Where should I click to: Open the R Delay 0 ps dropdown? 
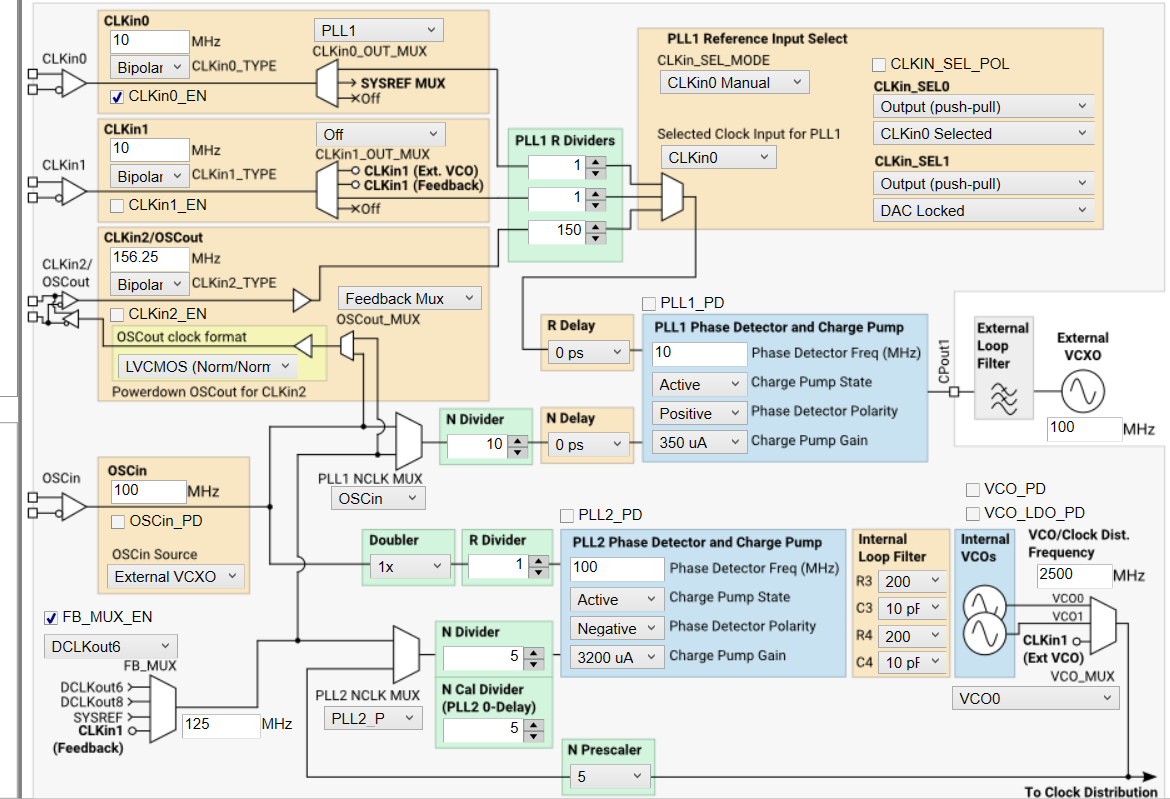pos(589,352)
